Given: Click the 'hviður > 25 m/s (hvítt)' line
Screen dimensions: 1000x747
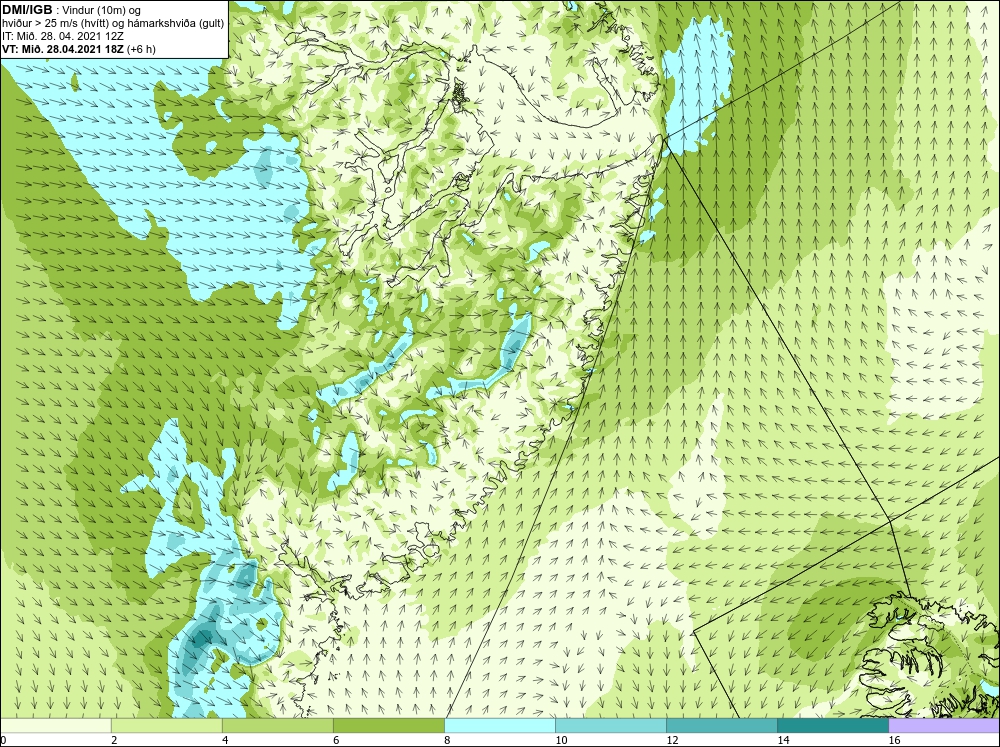Looking at the screenshot, I should (x=57, y=23).
